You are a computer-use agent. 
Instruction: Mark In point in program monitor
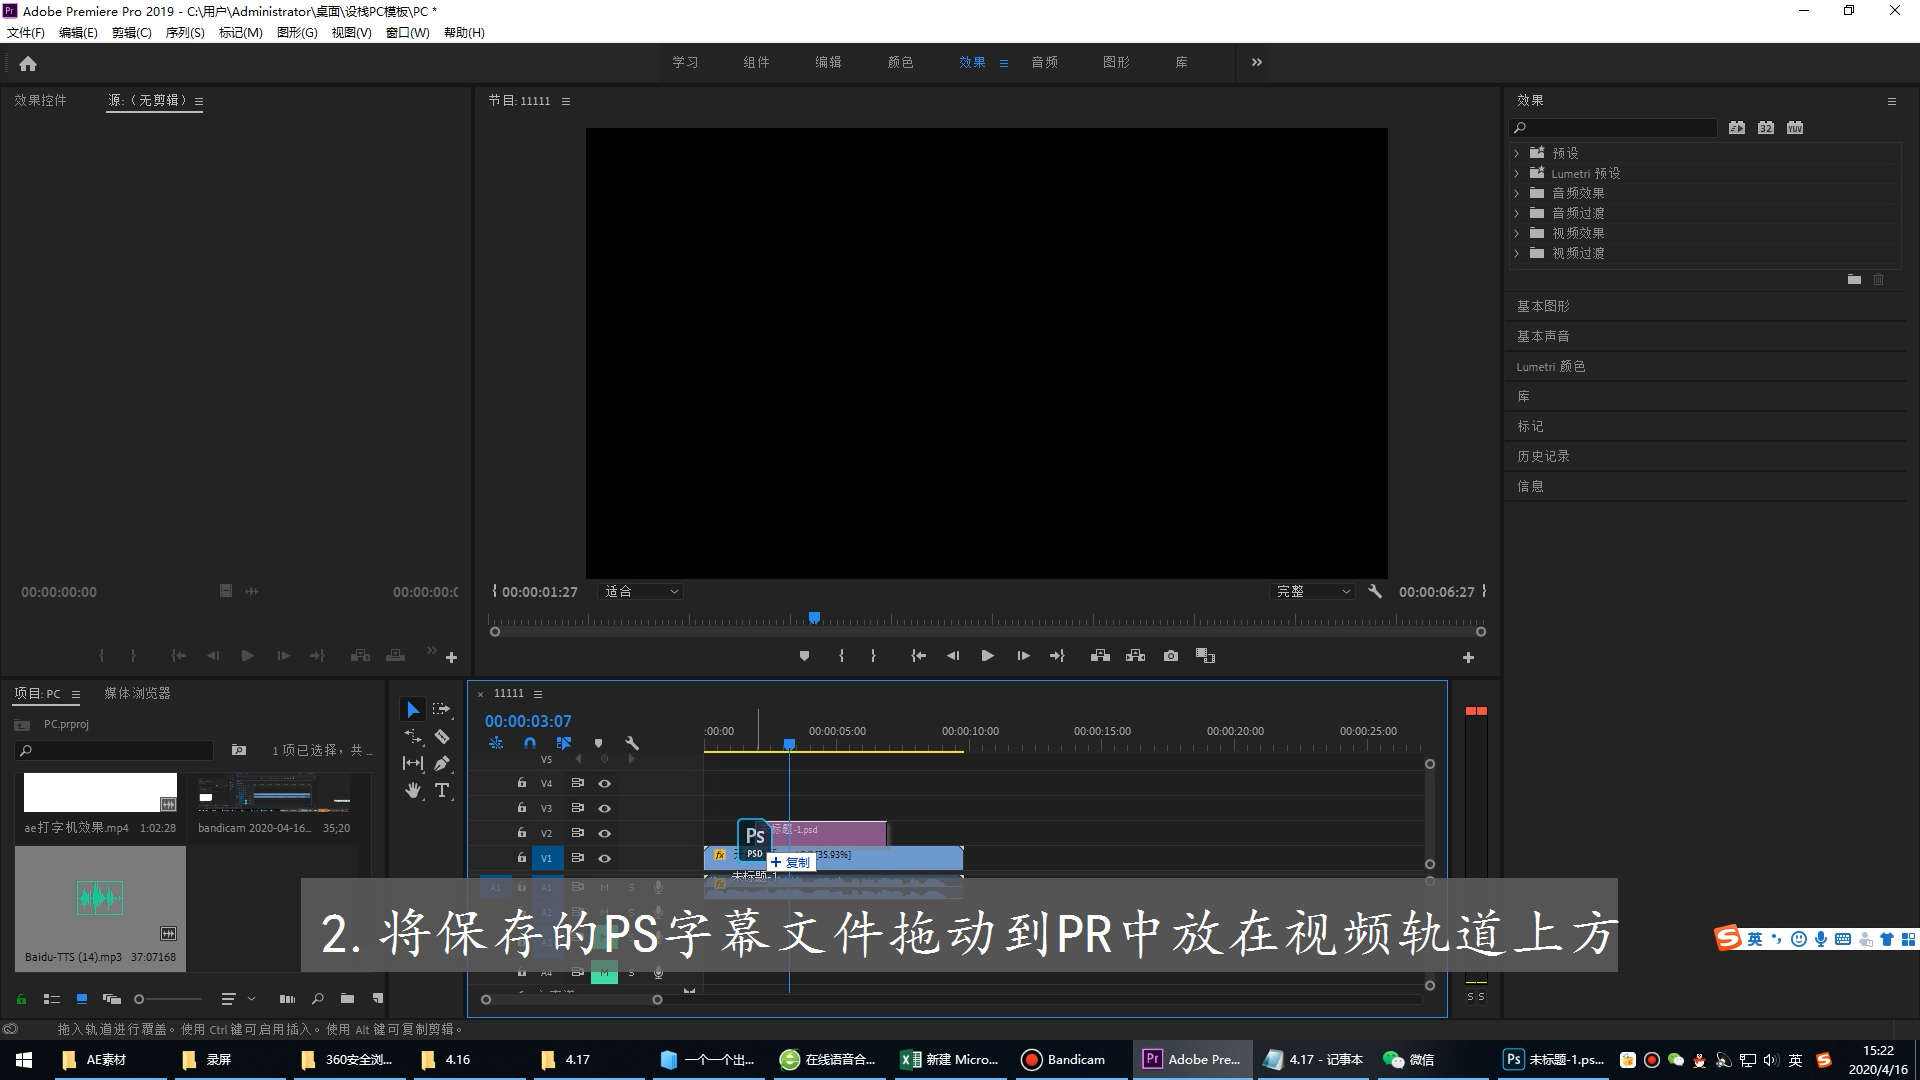click(841, 656)
